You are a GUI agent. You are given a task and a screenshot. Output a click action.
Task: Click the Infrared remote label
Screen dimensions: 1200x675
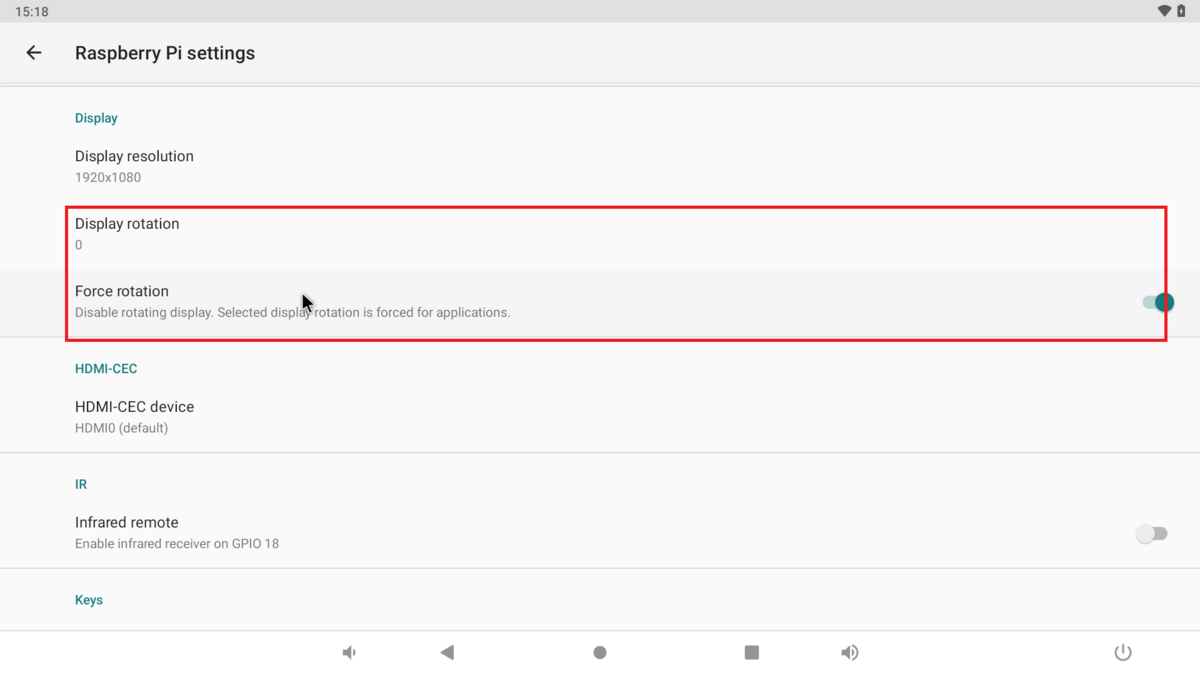[127, 522]
